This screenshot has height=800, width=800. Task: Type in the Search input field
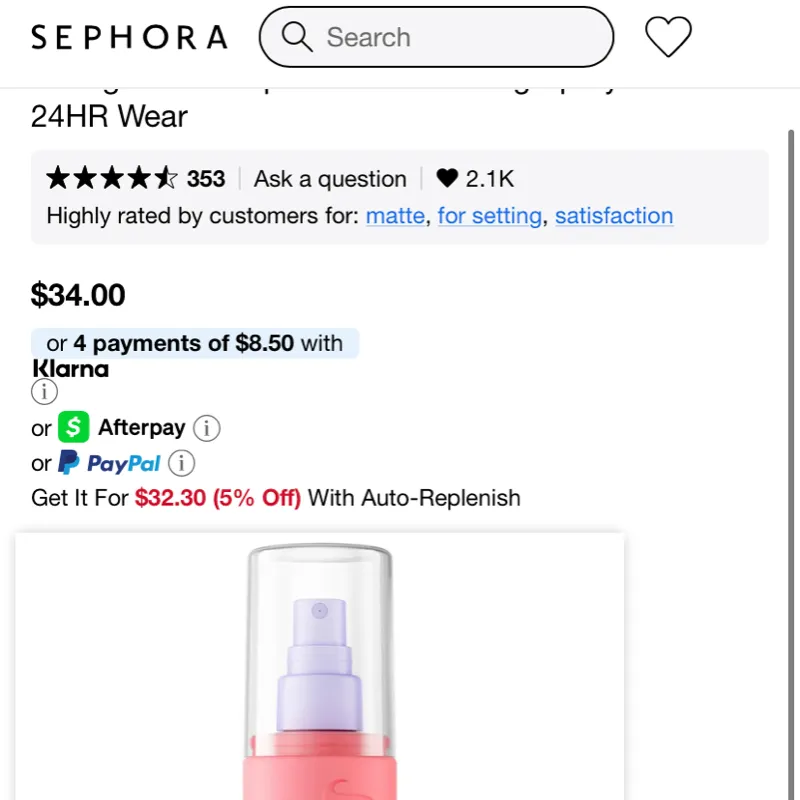pyautogui.click(x=460, y=37)
